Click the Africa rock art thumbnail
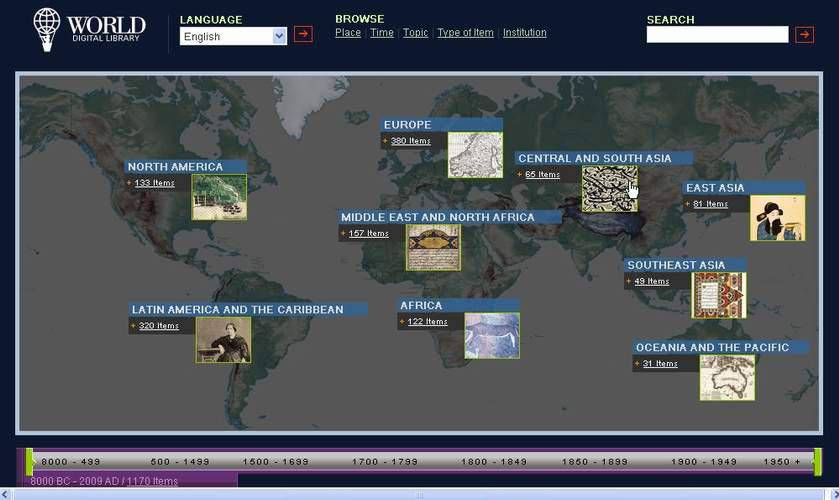Screen dimensions: 839x500 coord(492,336)
